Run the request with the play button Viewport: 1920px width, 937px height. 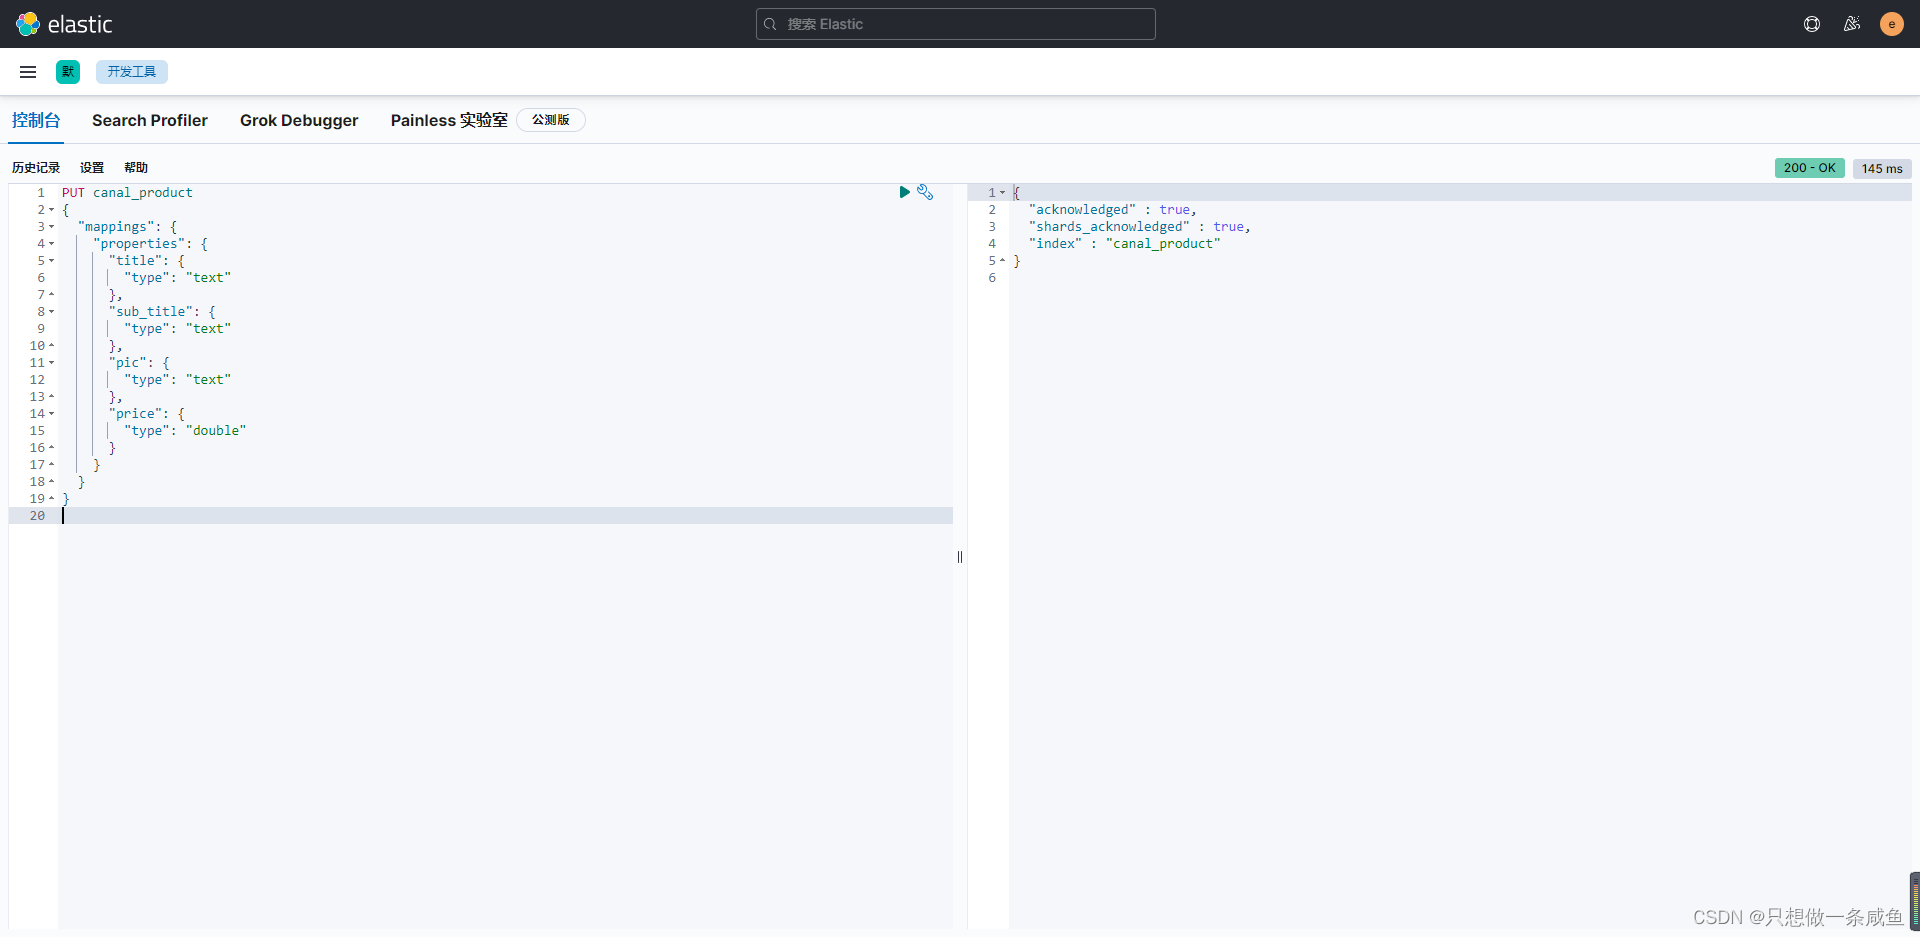(x=904, y=192)
